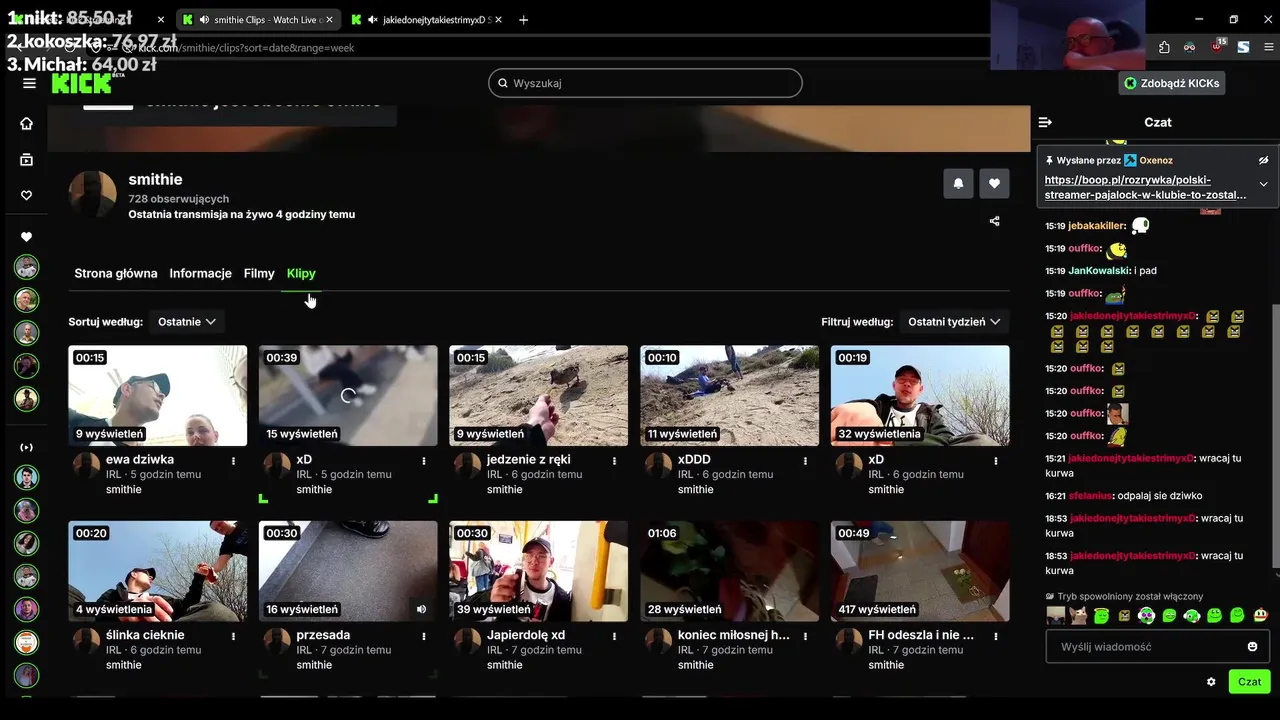Viewport: 1280px width, 720px height.
Task: Open options menu for 'ewa dziwka' clip
Action: pos(234,461)
